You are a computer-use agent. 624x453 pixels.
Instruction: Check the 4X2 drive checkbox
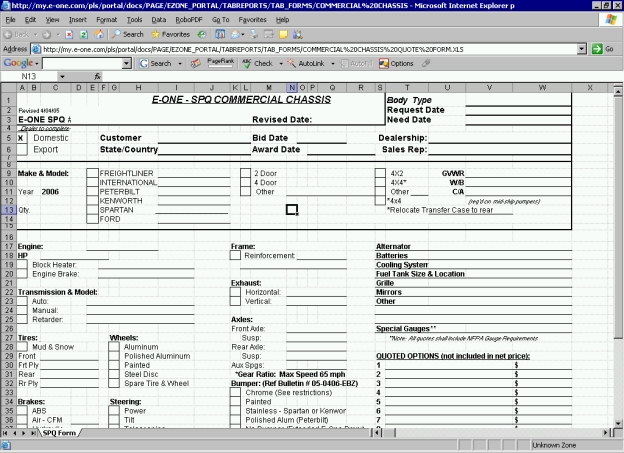pyautogui.click(x=380, y=173)
